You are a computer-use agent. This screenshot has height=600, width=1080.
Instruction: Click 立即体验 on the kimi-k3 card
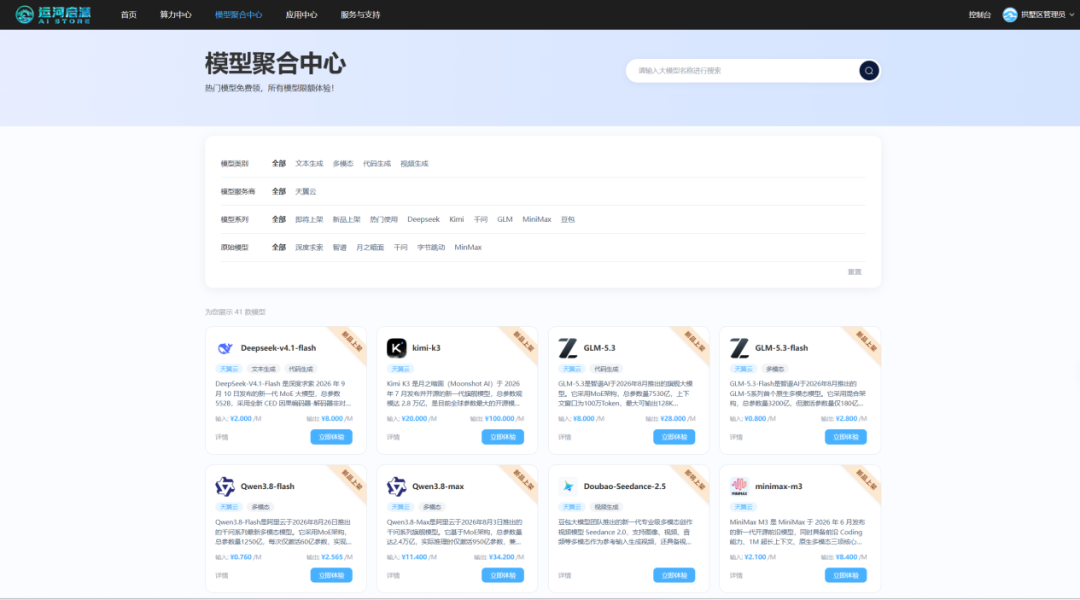[x=503, y=437]
